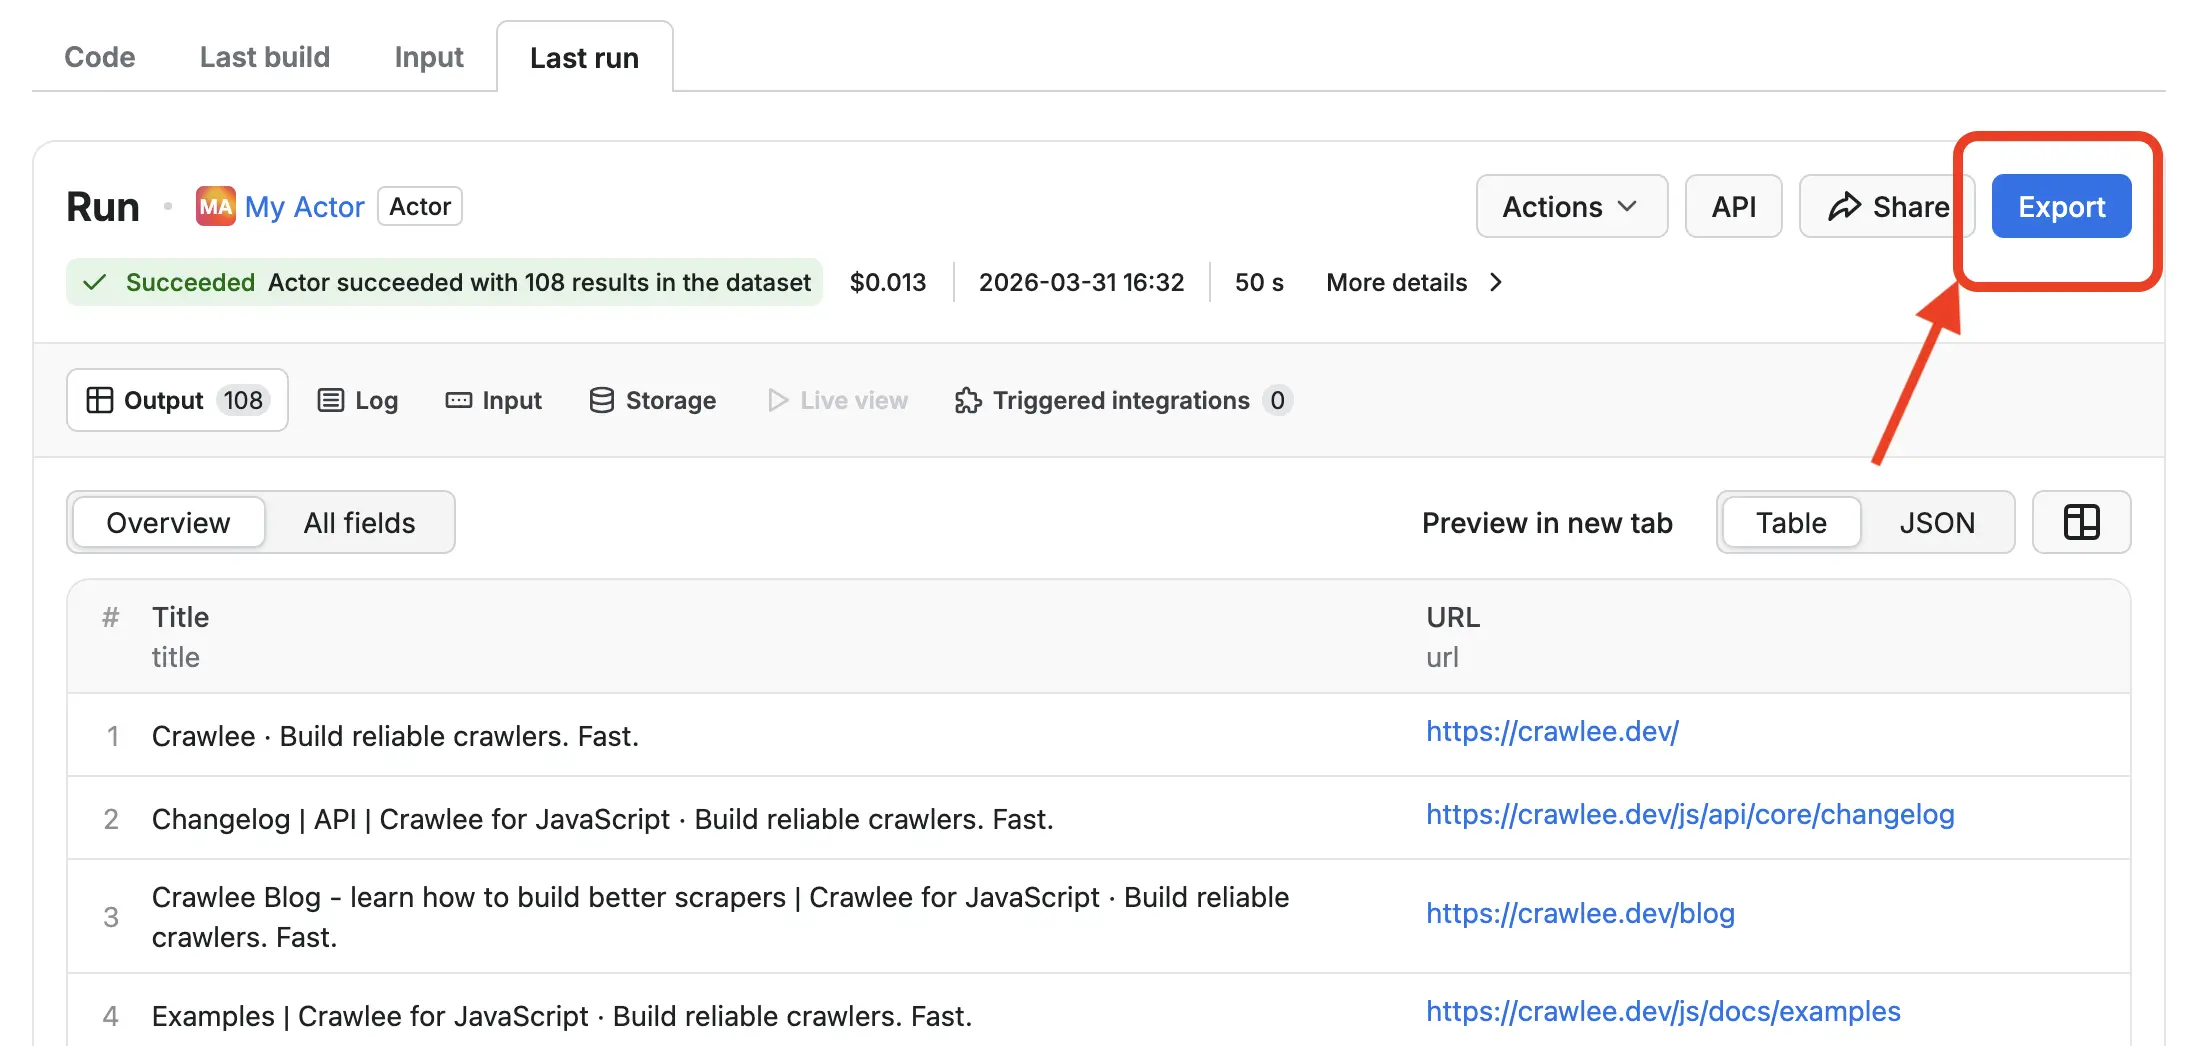Switch preview to JSON format
Viewport: 2200px width, 1046px height.
[1937, 522]
